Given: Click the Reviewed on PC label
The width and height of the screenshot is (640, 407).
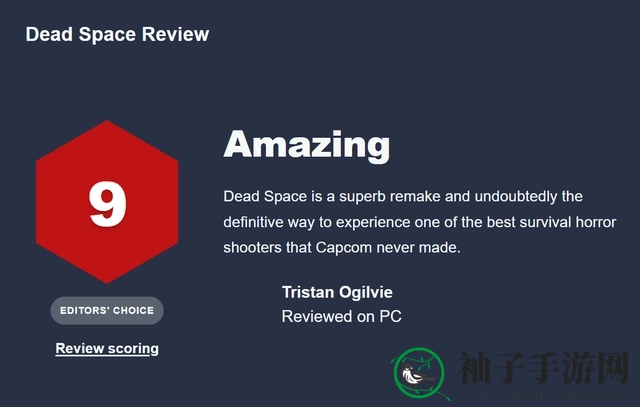Looking at the screenshot, I should pos(342,316).
